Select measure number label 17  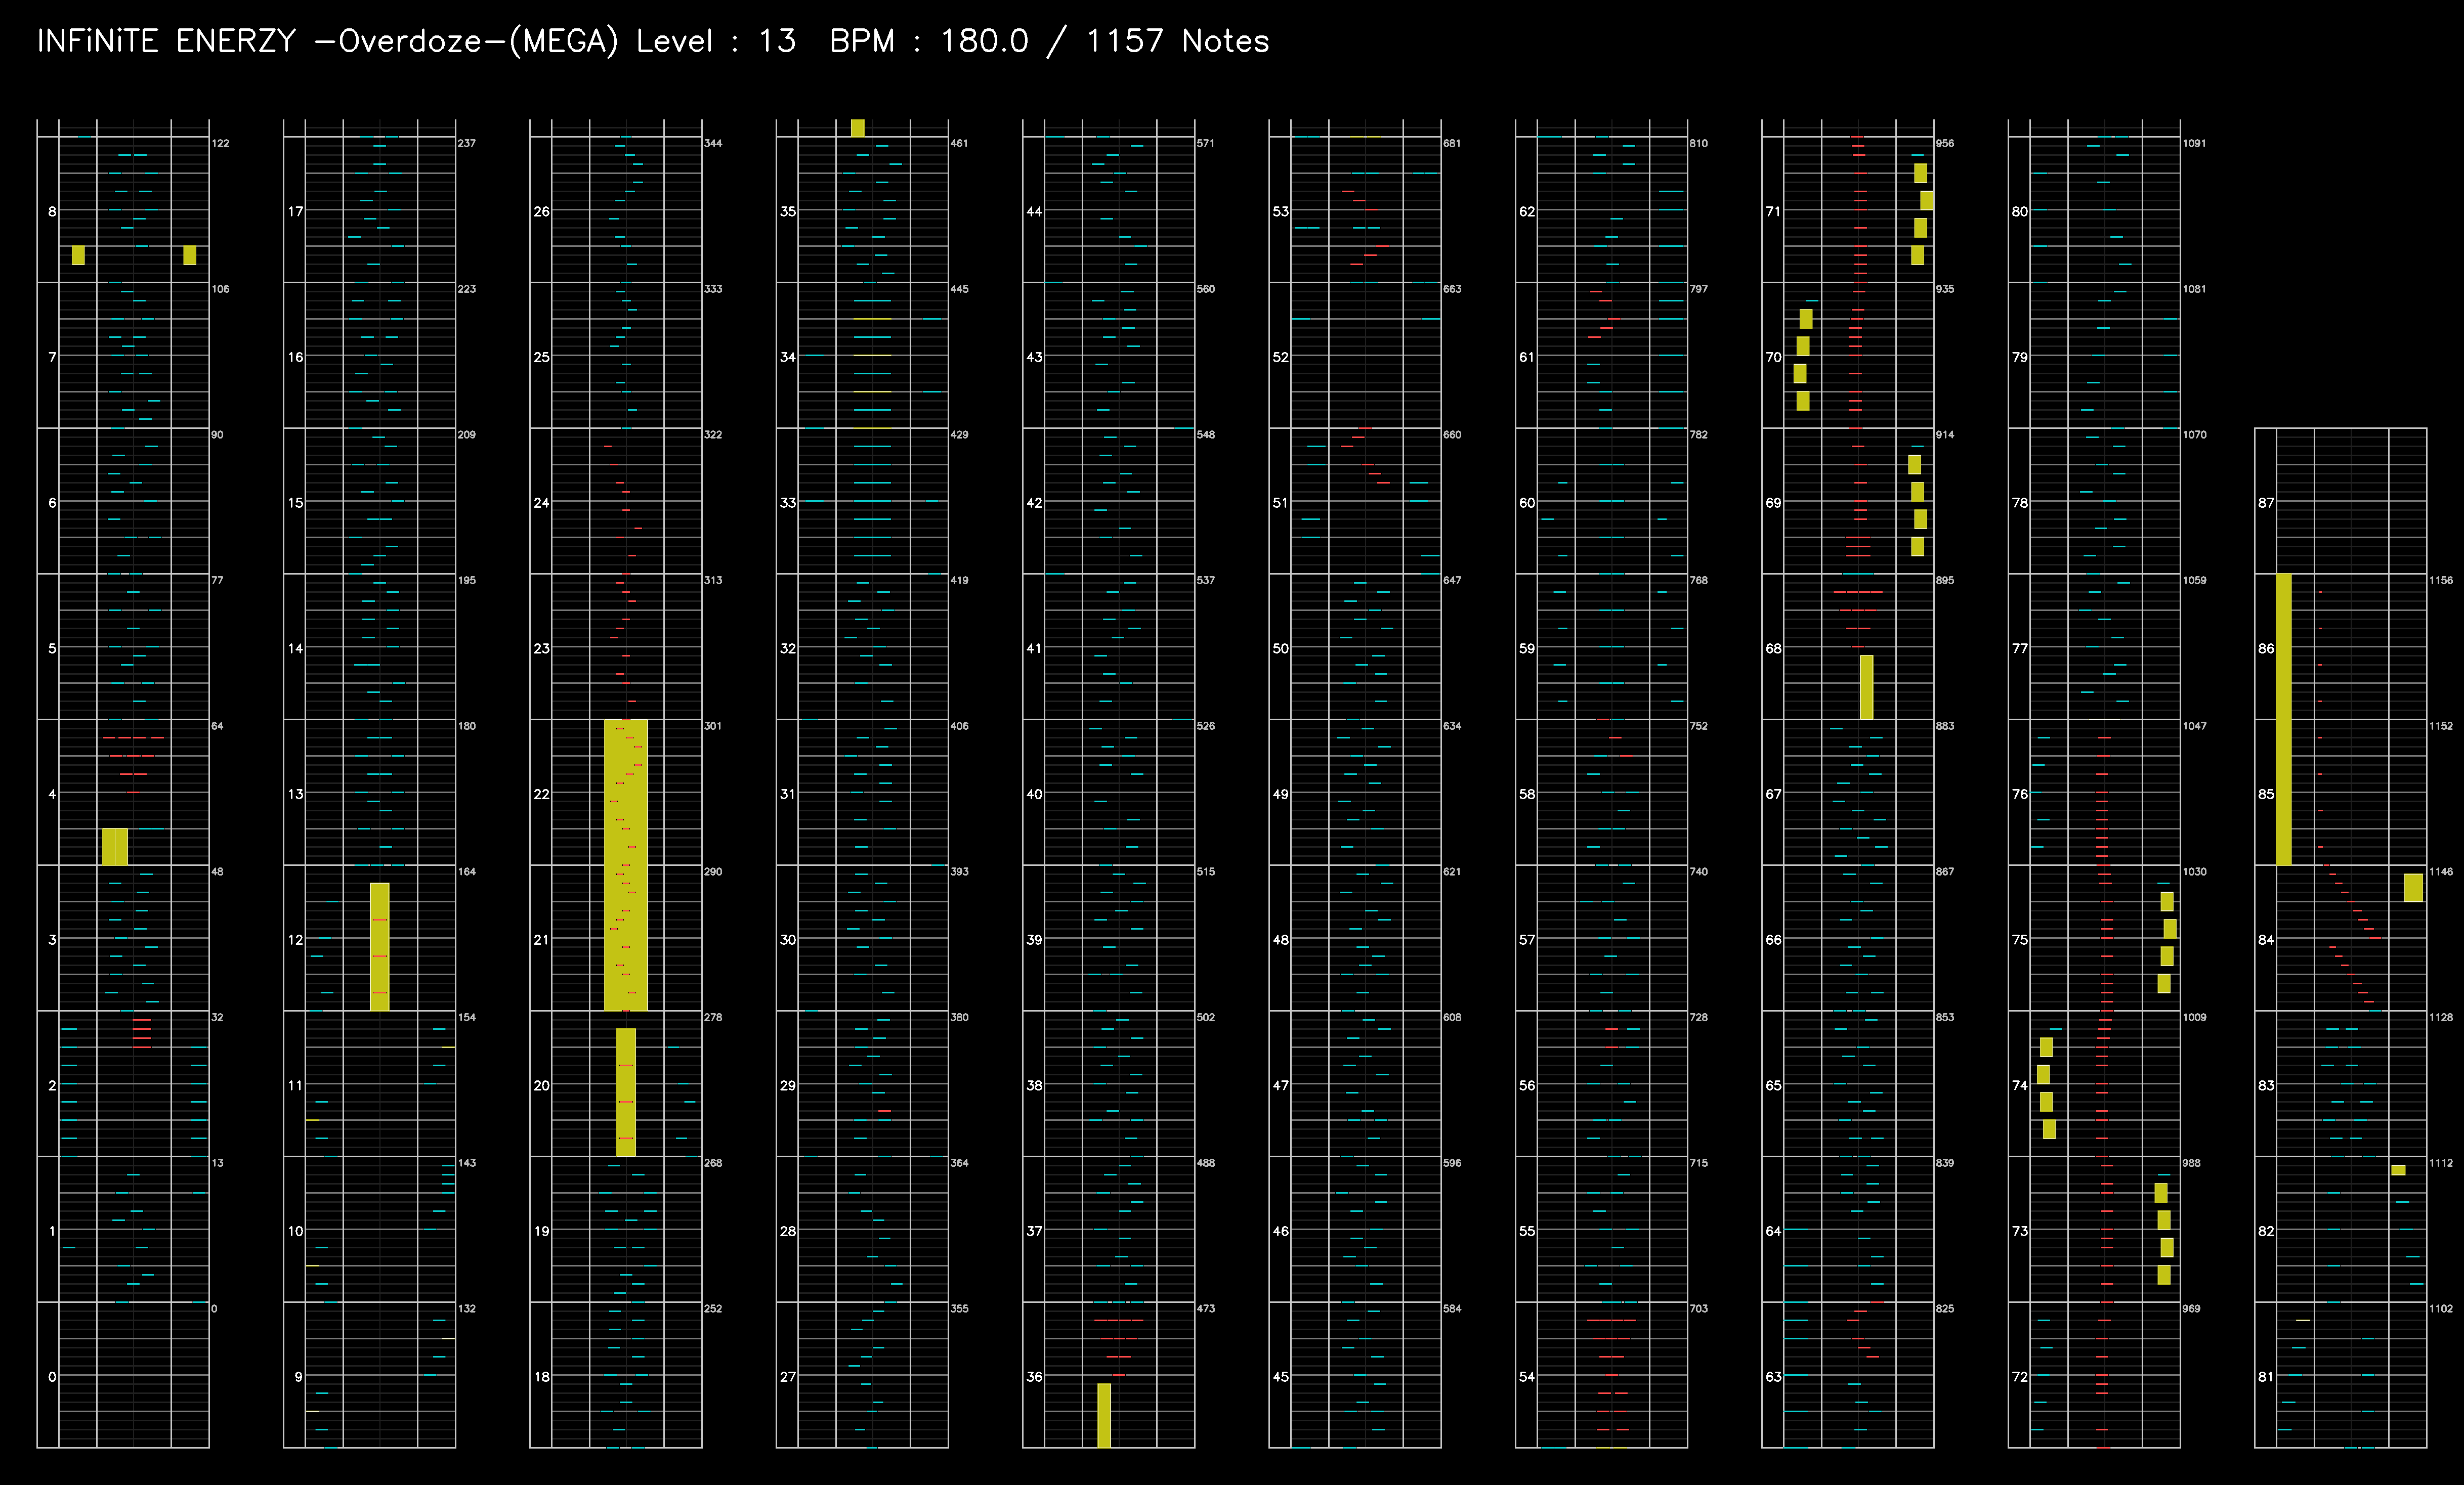point(295,211)
